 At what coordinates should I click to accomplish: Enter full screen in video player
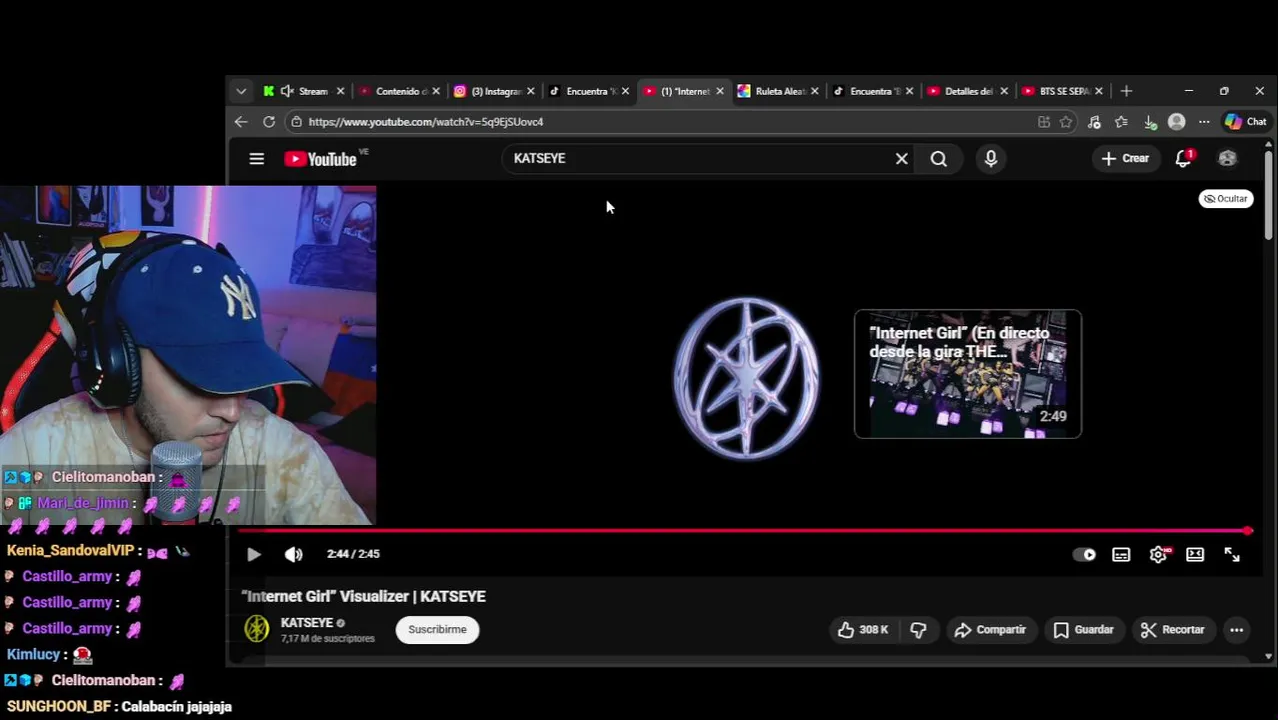point(1232,554)
